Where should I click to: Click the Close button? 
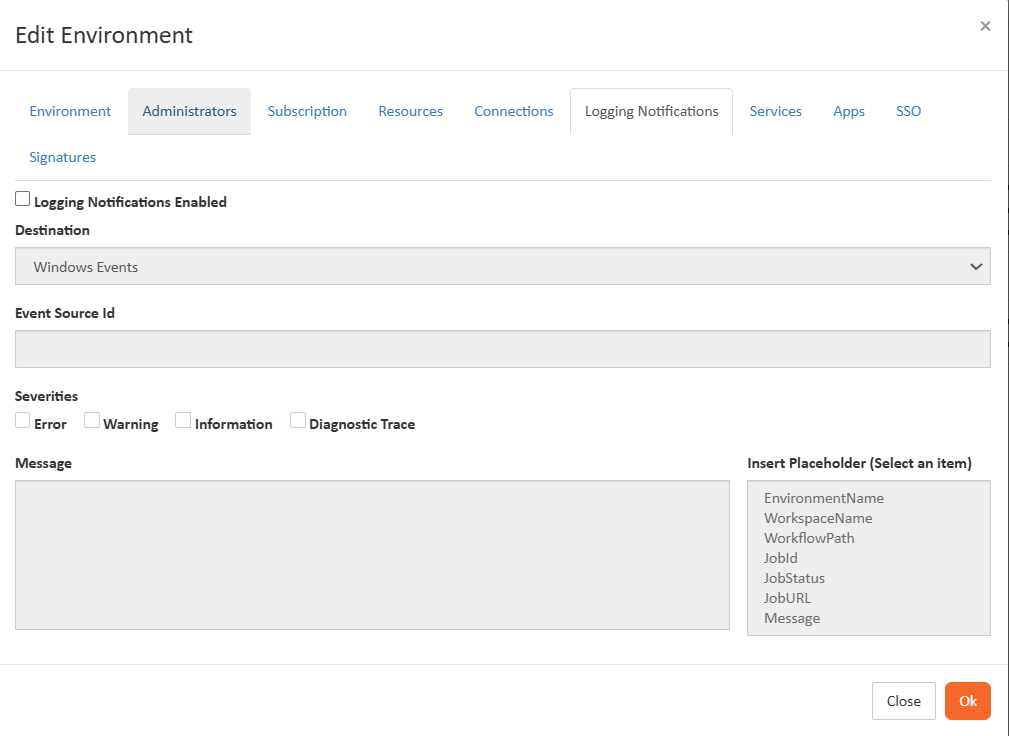903,701
